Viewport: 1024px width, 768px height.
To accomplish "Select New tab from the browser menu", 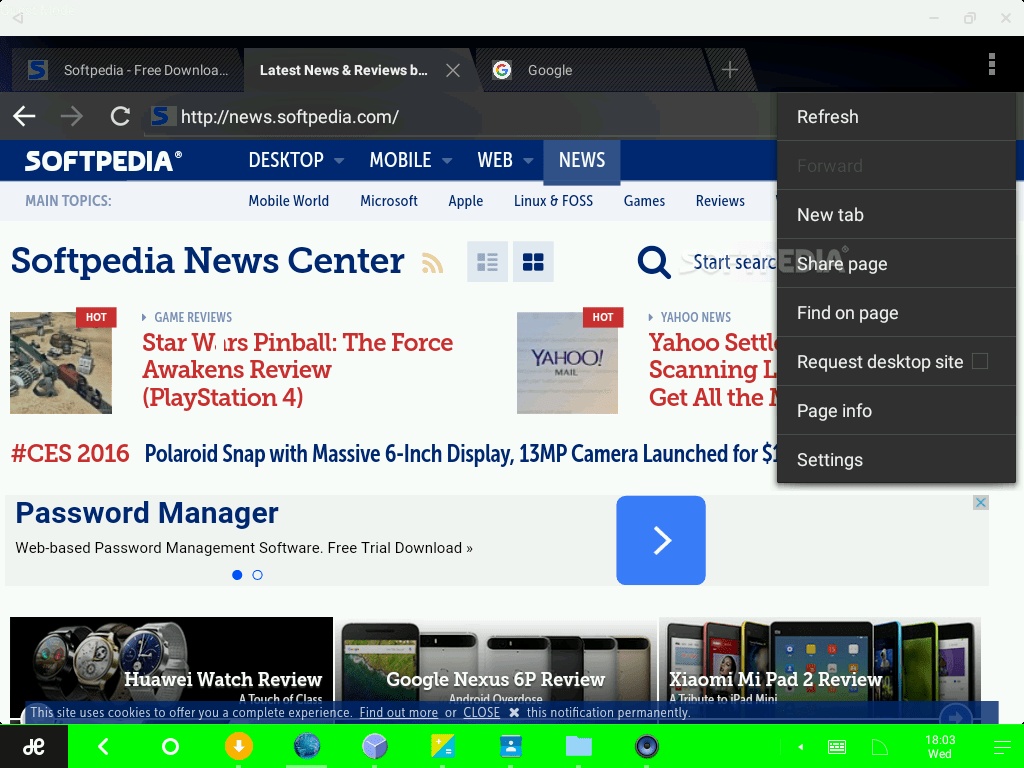I will pos(830,214).
